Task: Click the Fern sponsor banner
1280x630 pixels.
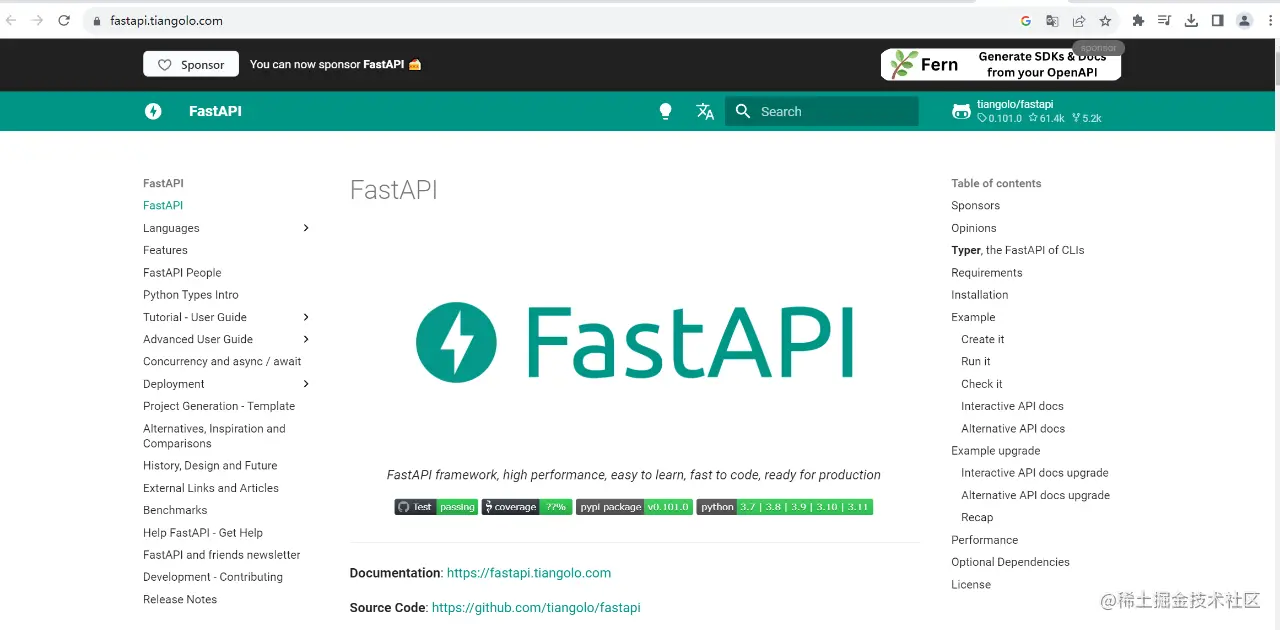Action: [1001, 64]
